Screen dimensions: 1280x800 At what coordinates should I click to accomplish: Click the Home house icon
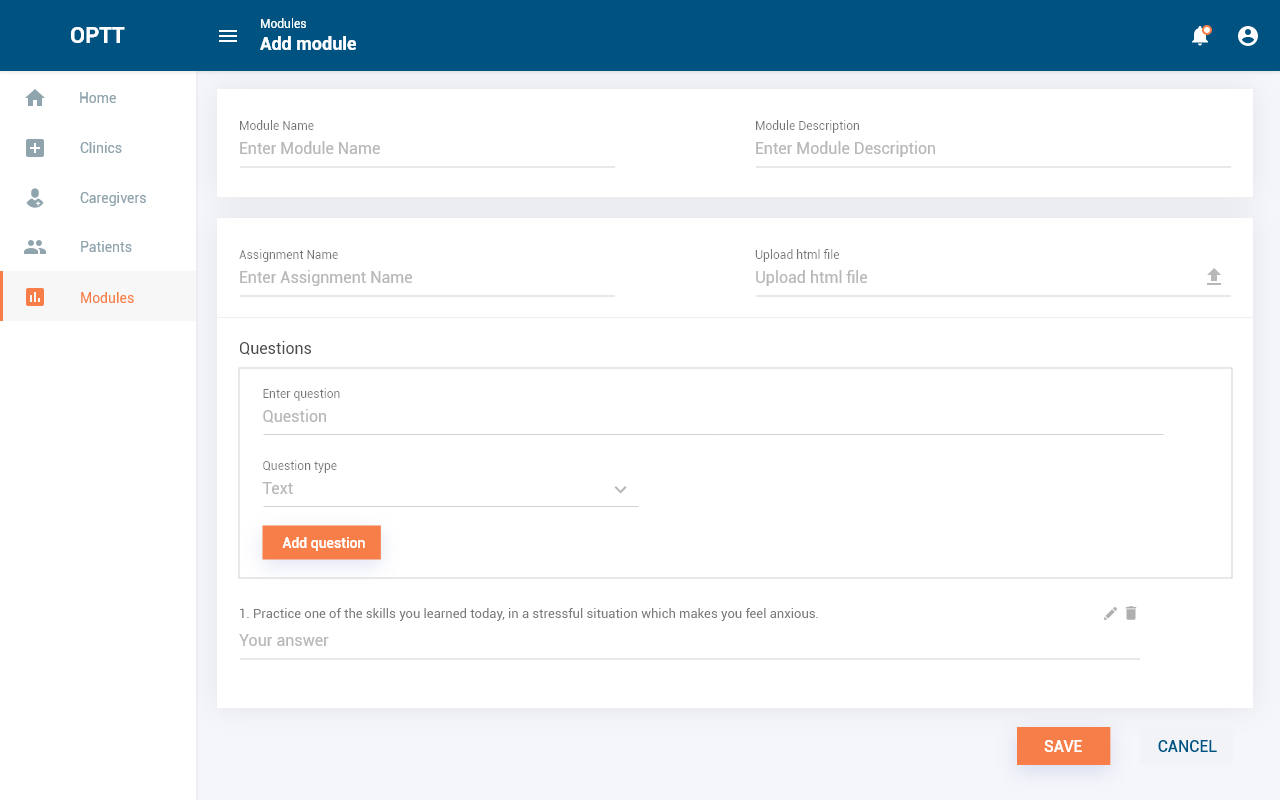tap(35, 98)
